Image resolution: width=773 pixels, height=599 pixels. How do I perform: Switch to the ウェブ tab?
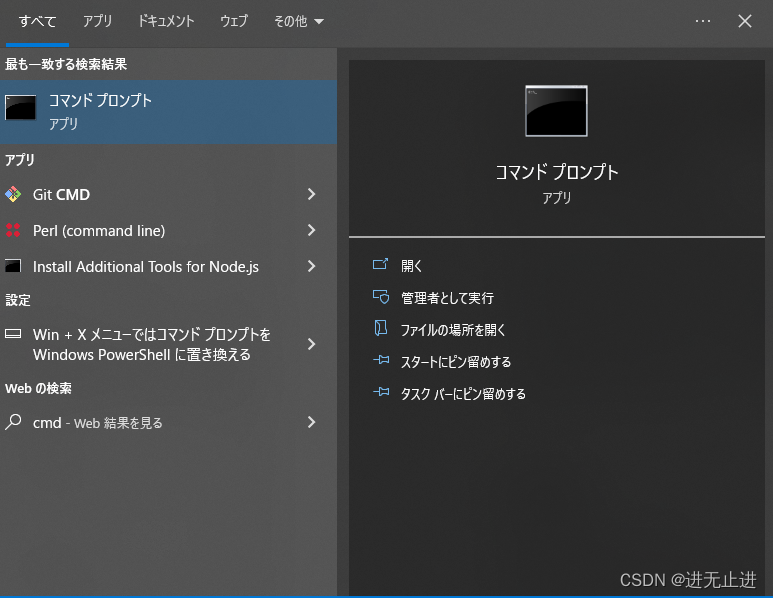click(234, 21)
